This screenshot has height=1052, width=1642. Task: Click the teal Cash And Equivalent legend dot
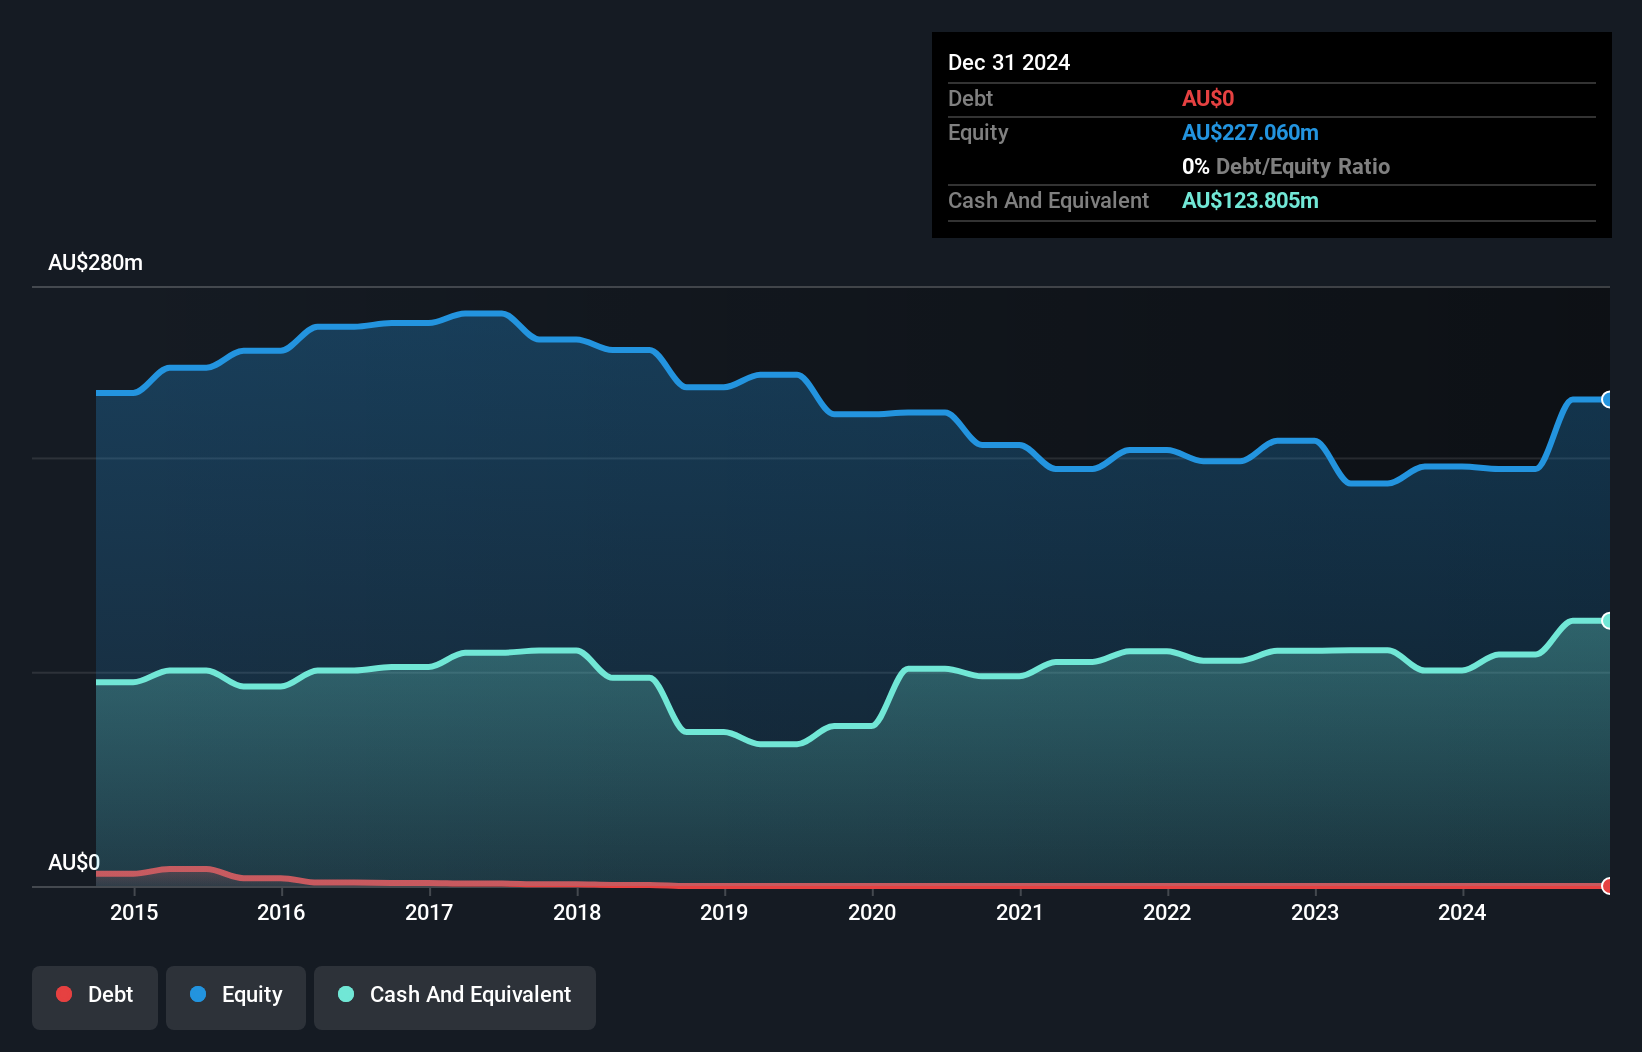pos(346,994)
